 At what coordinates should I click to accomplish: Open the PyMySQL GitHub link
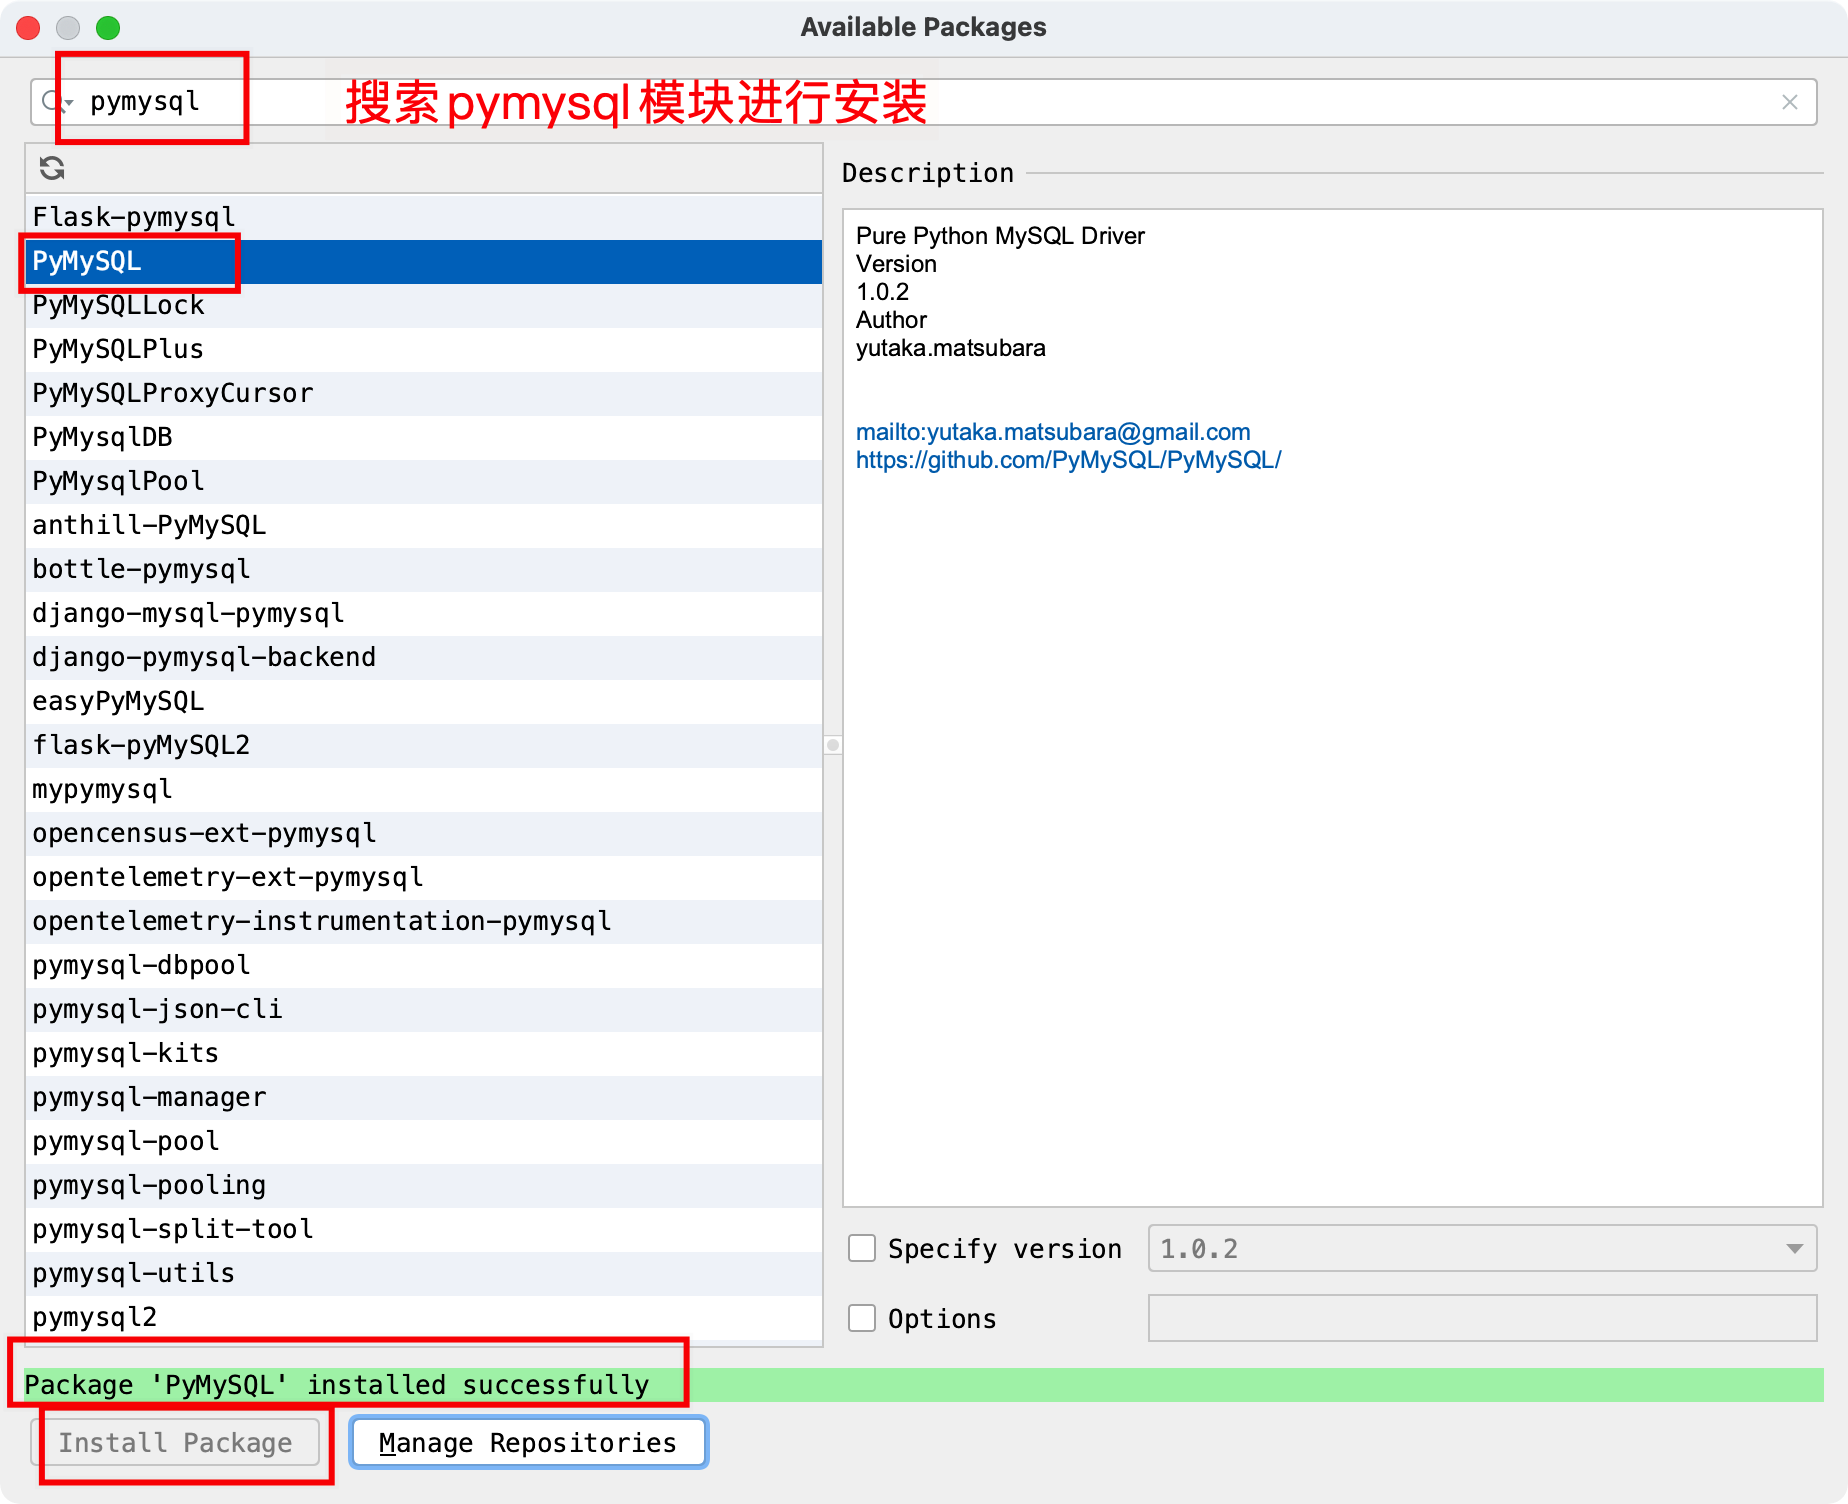(x=1068, y=460)
